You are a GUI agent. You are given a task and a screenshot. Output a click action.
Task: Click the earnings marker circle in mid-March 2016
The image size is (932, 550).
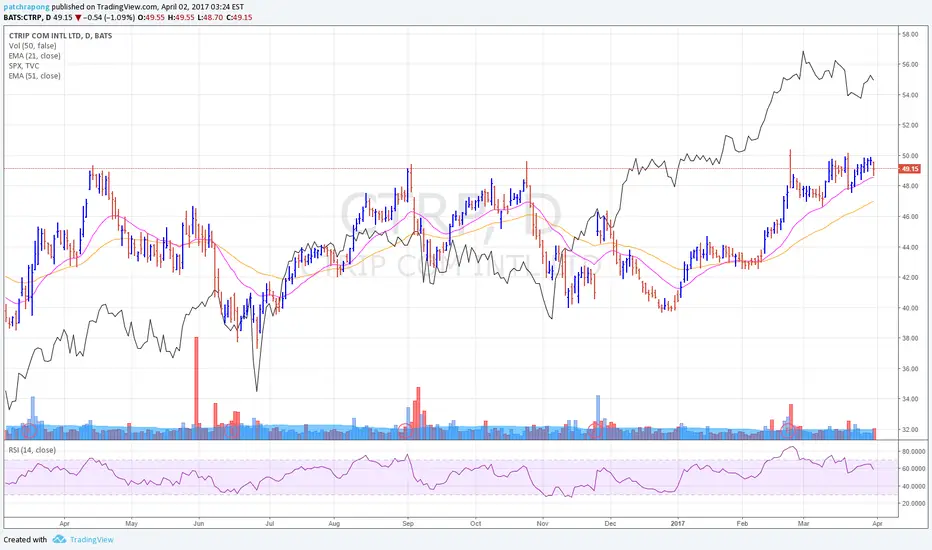tap(29, 430)
